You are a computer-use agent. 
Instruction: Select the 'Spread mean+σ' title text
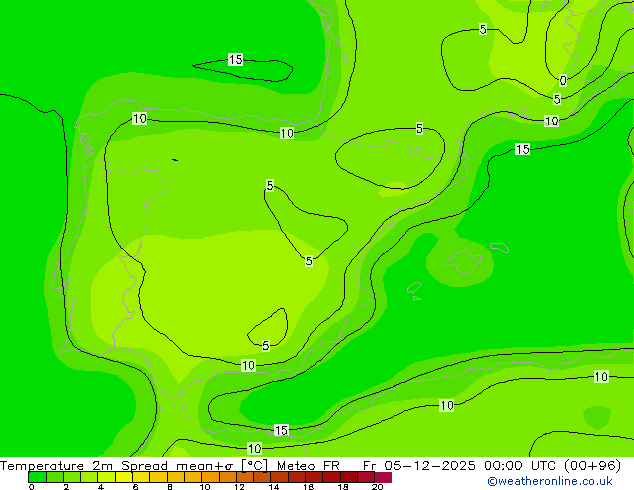pos(177,466)
